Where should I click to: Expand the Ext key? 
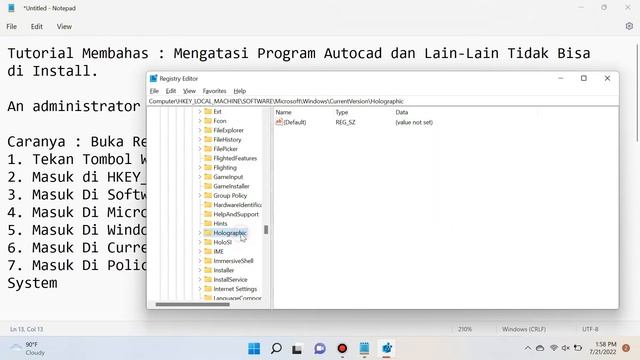tap(200, 111)
